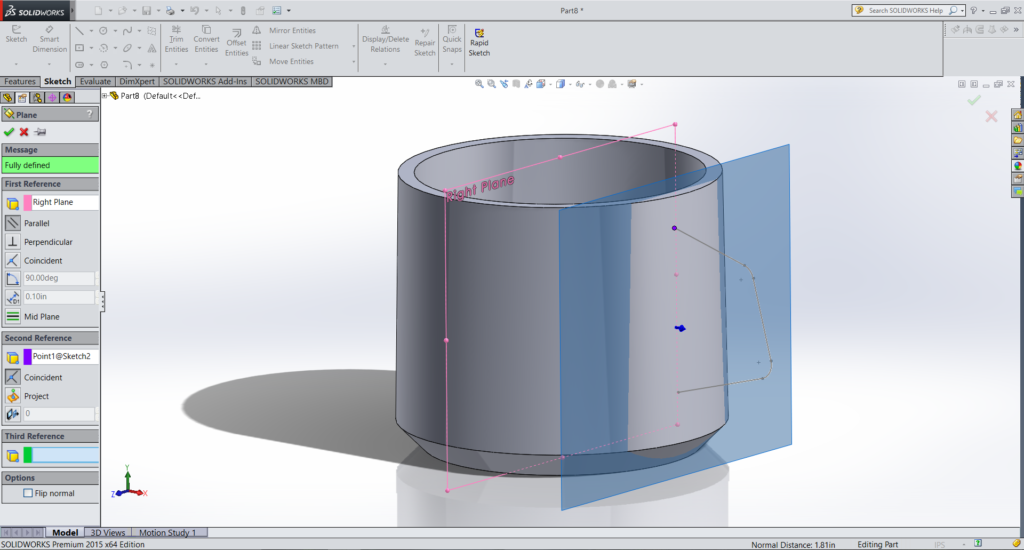Click the Save icon in the title bar
1024x550 pixels.
click(146, 10)
